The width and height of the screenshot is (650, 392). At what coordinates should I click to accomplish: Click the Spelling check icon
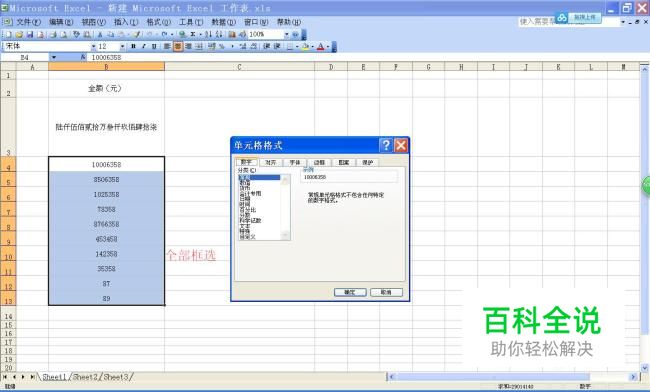click(x=76, y=34)
